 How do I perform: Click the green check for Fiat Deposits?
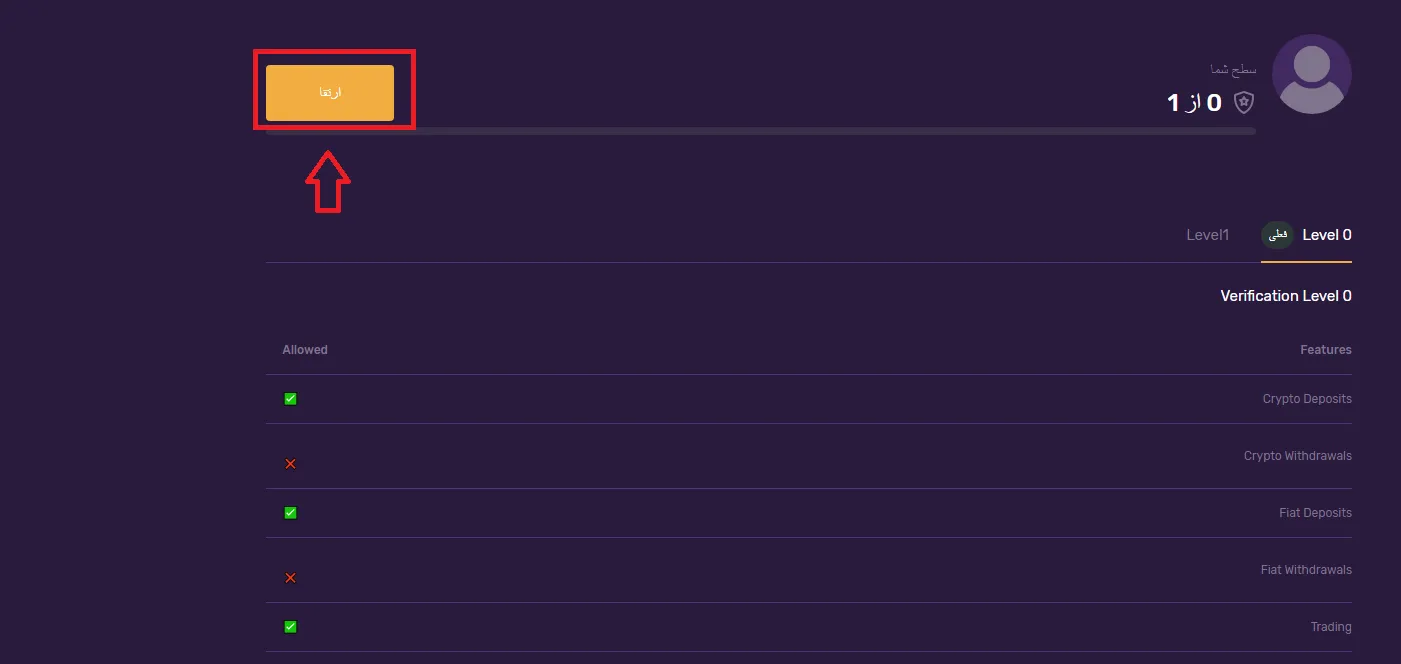coord(290,513)
